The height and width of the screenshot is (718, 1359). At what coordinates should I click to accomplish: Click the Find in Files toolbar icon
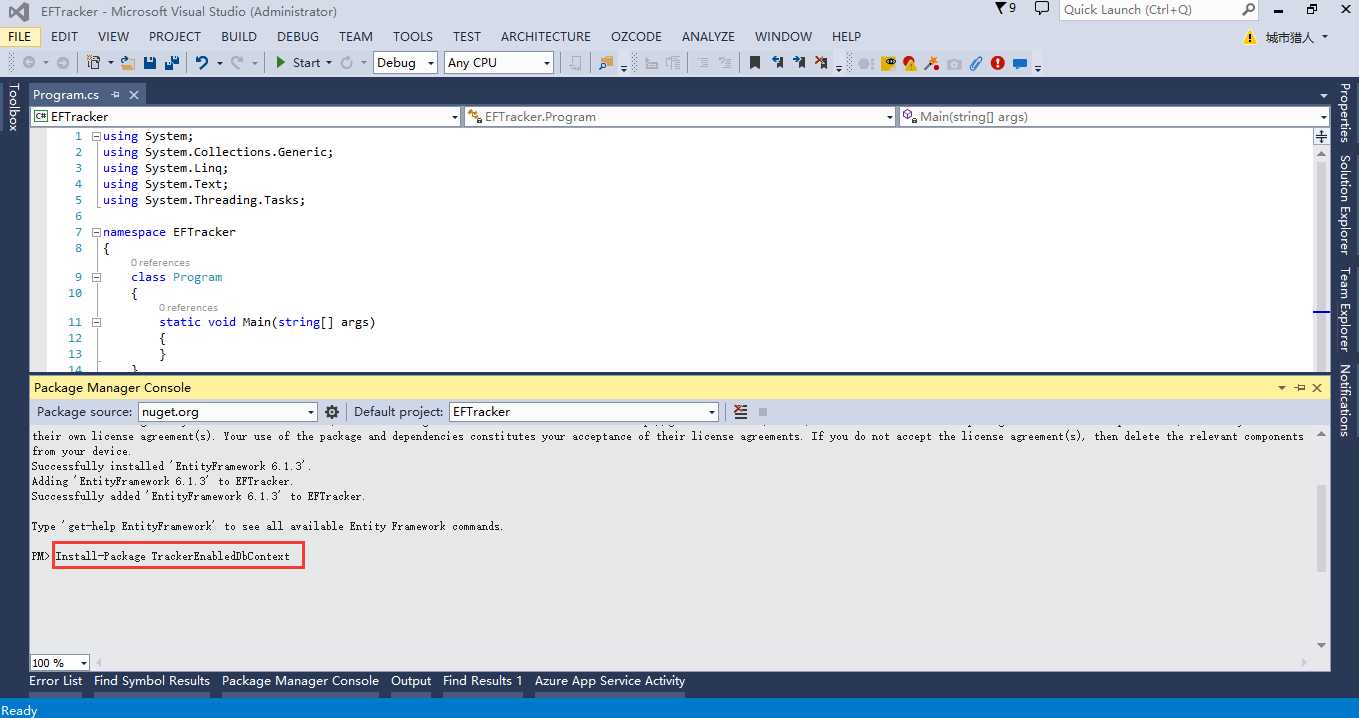click(x=606, y=62)
